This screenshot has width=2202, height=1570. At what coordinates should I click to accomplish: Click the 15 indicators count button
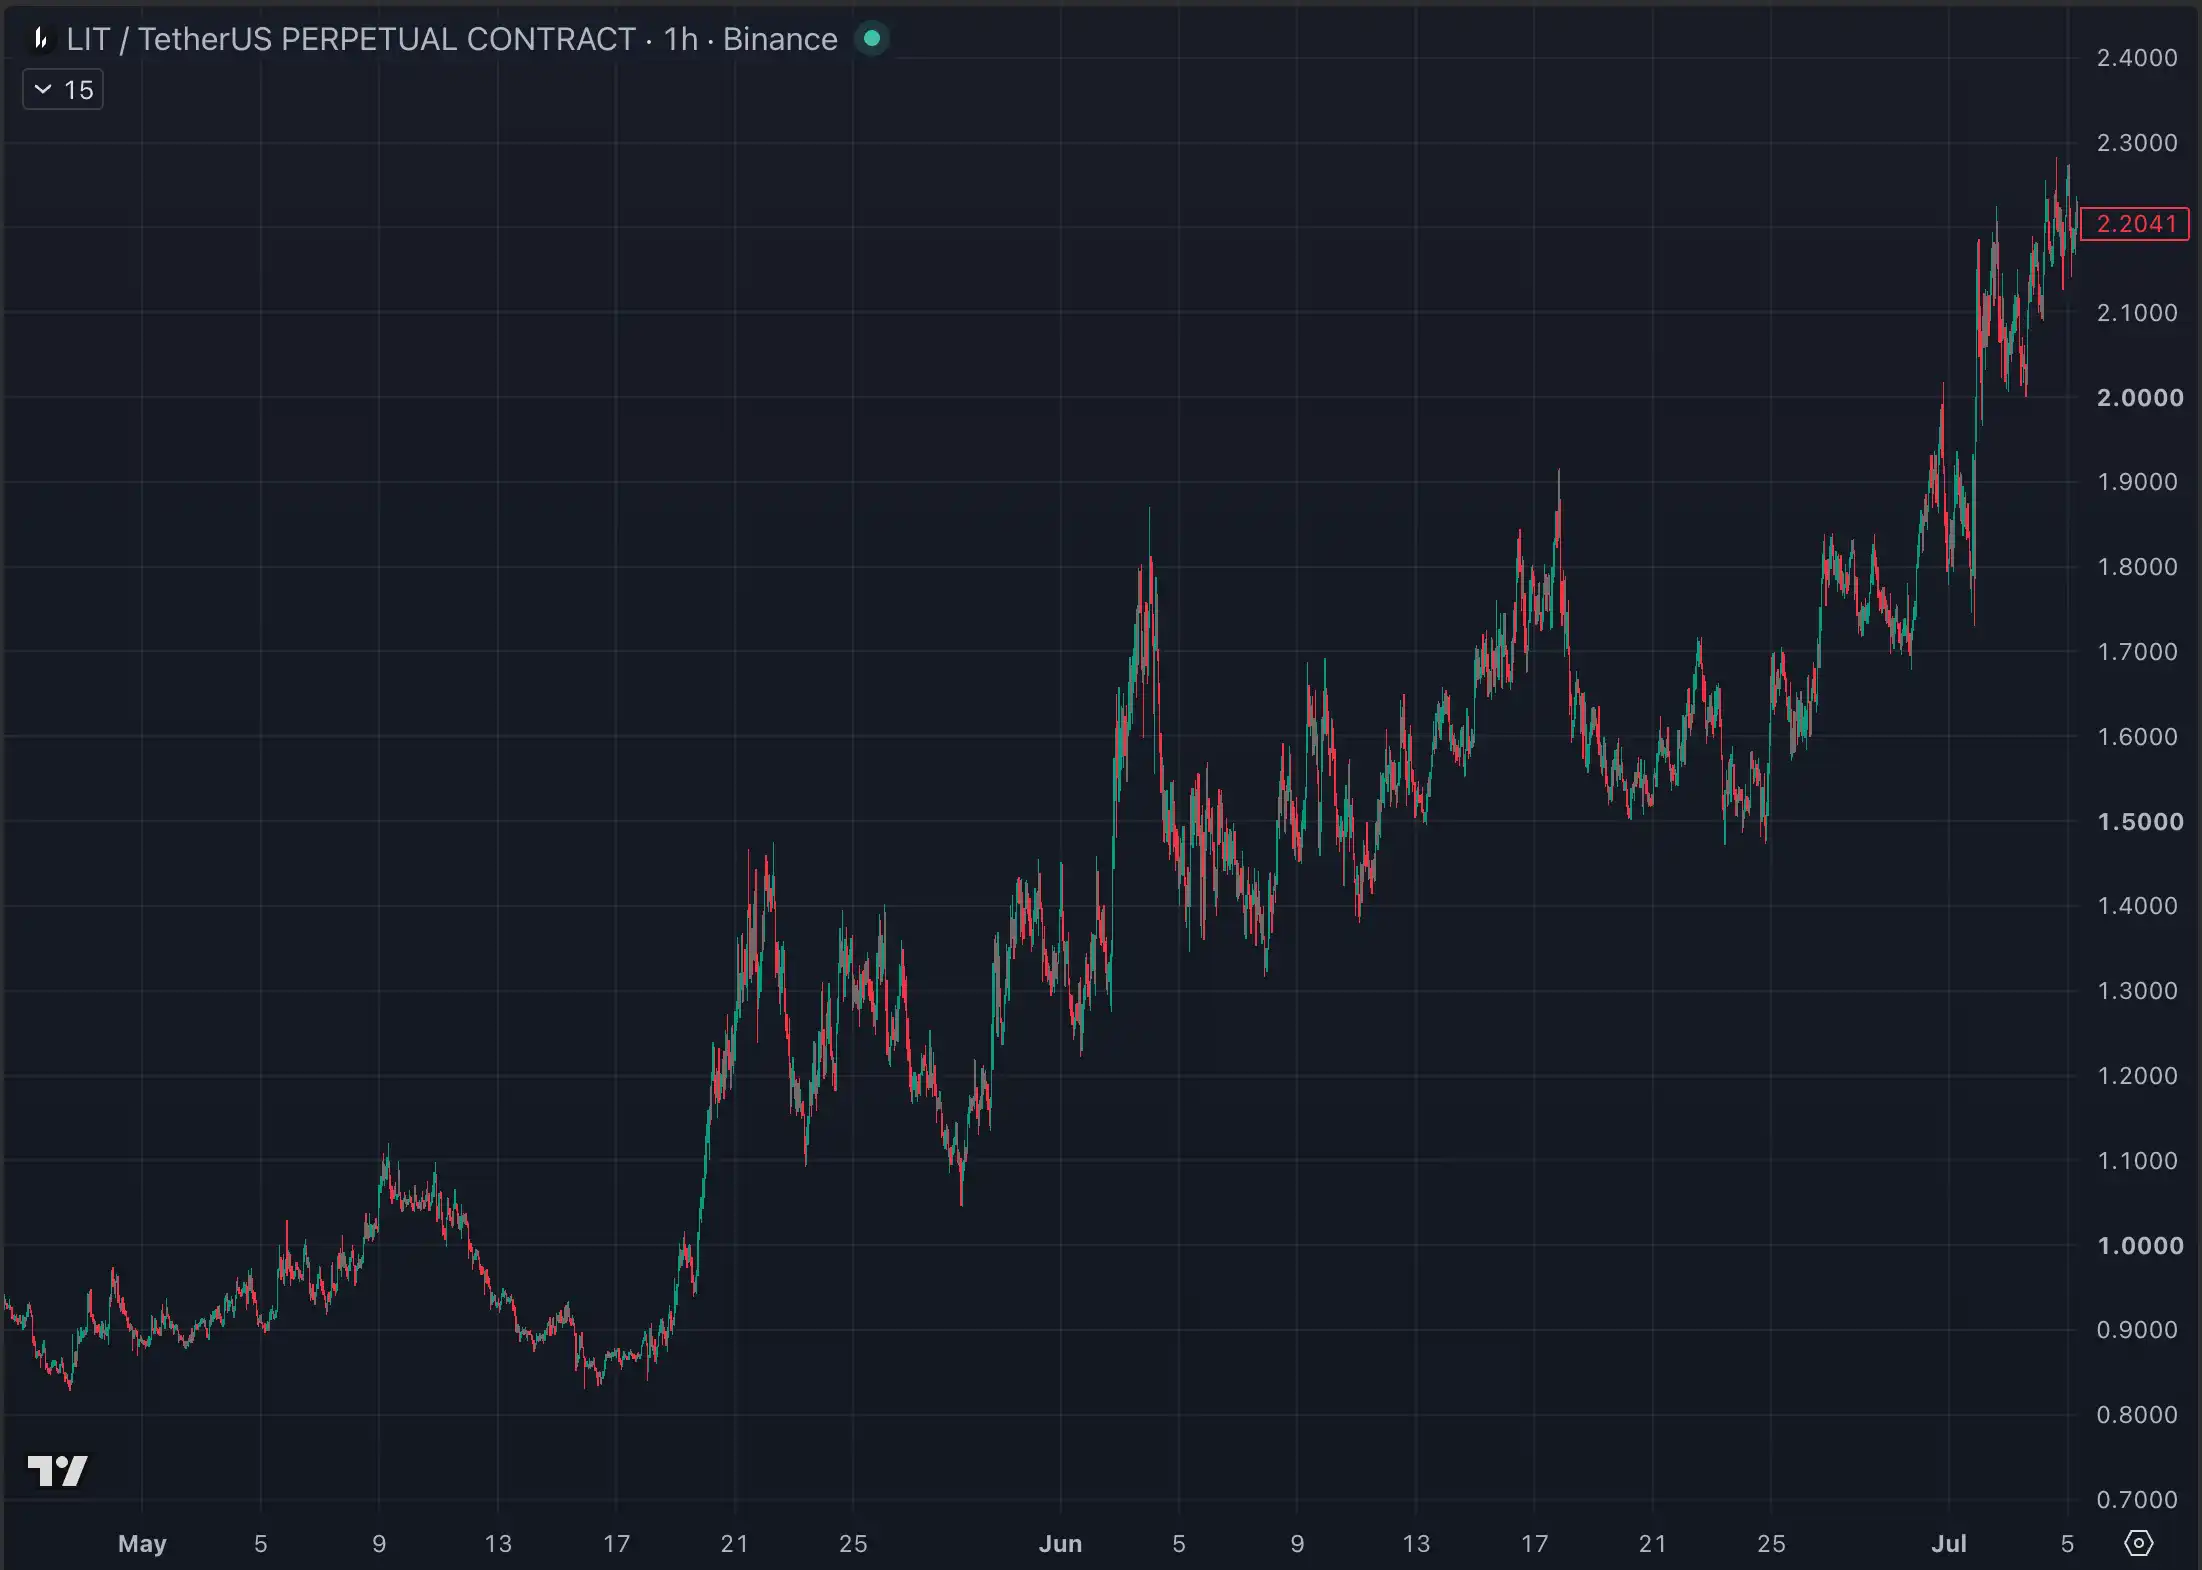[63, 90]
